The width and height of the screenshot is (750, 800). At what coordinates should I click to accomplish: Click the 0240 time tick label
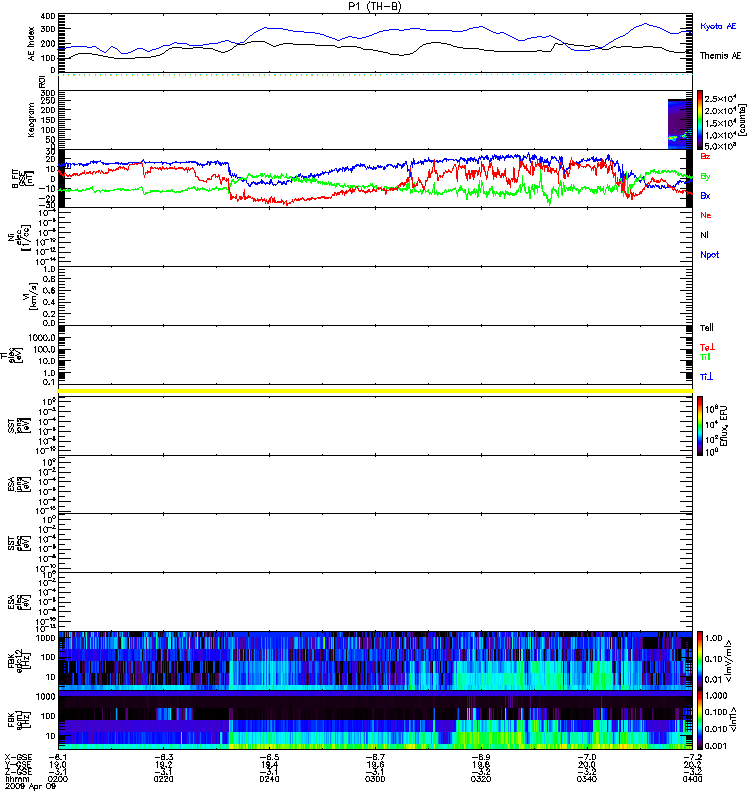(x=269, y=779)
